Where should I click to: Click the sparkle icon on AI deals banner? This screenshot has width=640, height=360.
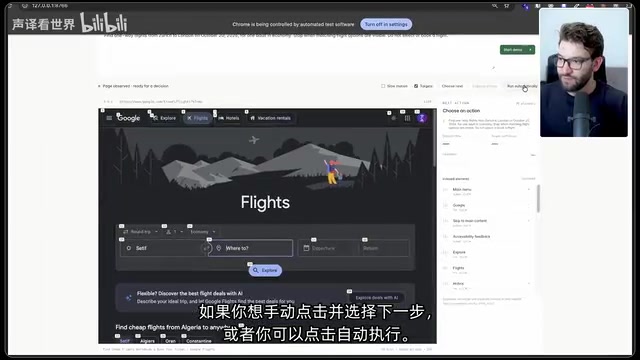coord(129,298)
